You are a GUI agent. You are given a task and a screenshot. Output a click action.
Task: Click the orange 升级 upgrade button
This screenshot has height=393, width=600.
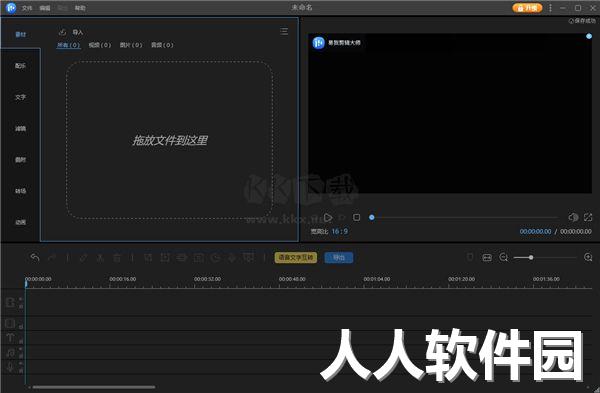click(527, 8)
